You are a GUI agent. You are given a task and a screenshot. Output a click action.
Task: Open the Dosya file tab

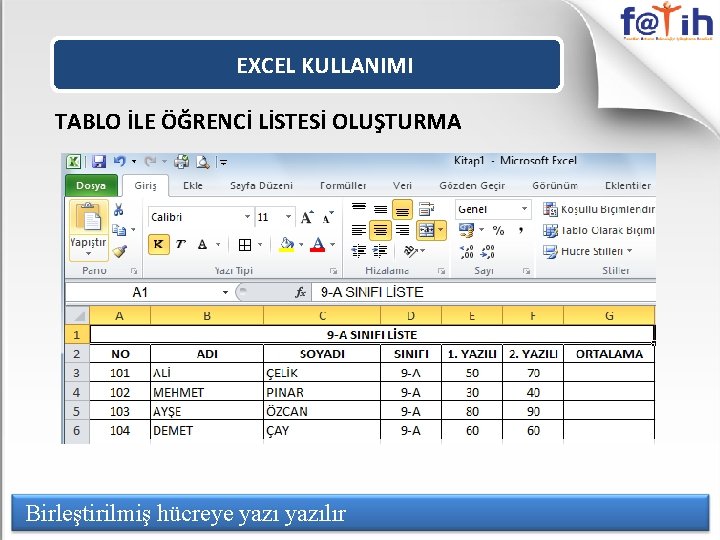coord(91,186)
